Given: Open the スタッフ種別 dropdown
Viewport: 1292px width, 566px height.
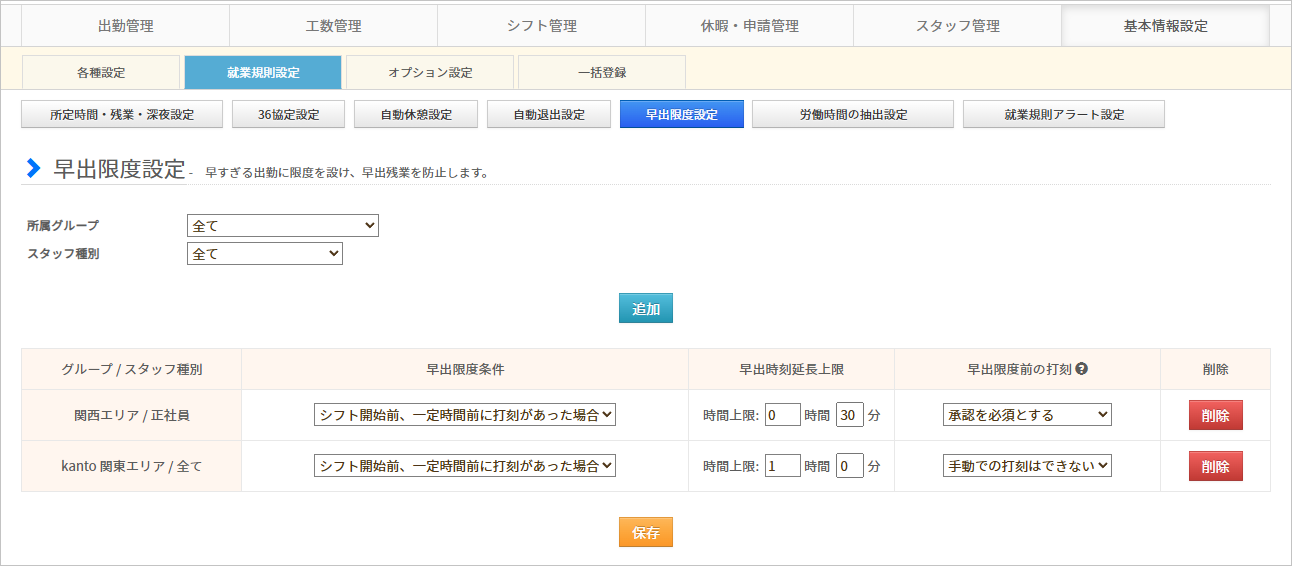Looking at the screenshot, I should click(264, 254).
